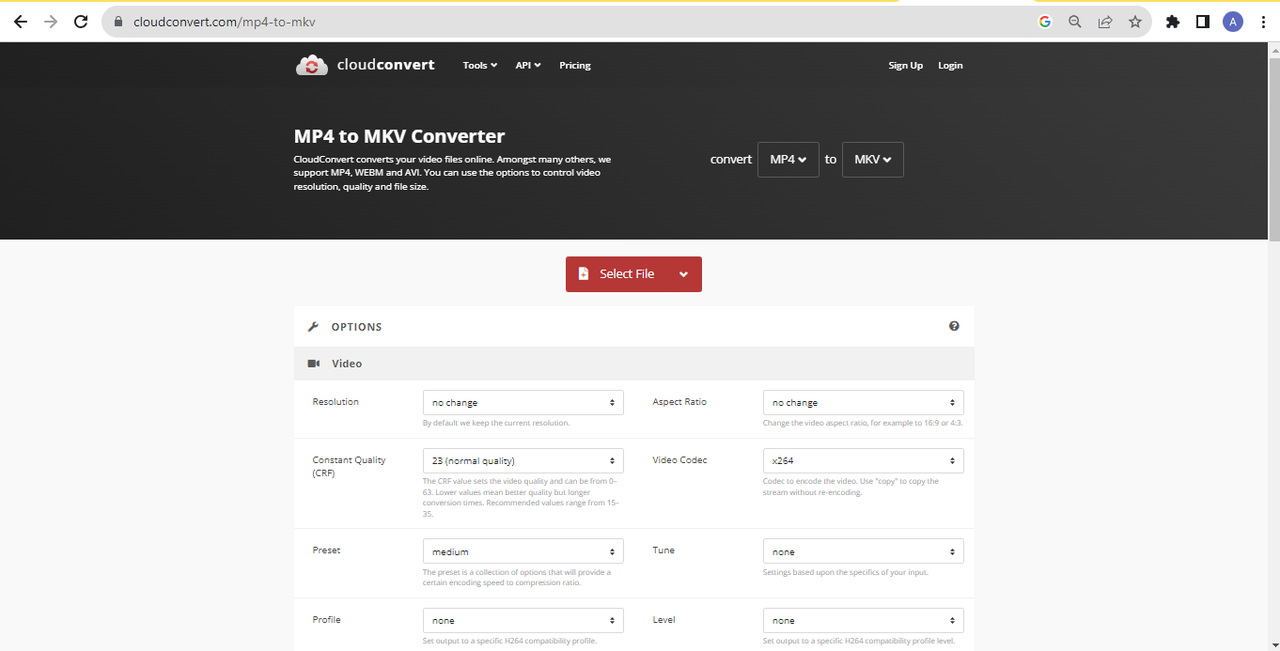Click the browser back arrow
This screenshot has width=1280, height=651.
tap(20, 21)
